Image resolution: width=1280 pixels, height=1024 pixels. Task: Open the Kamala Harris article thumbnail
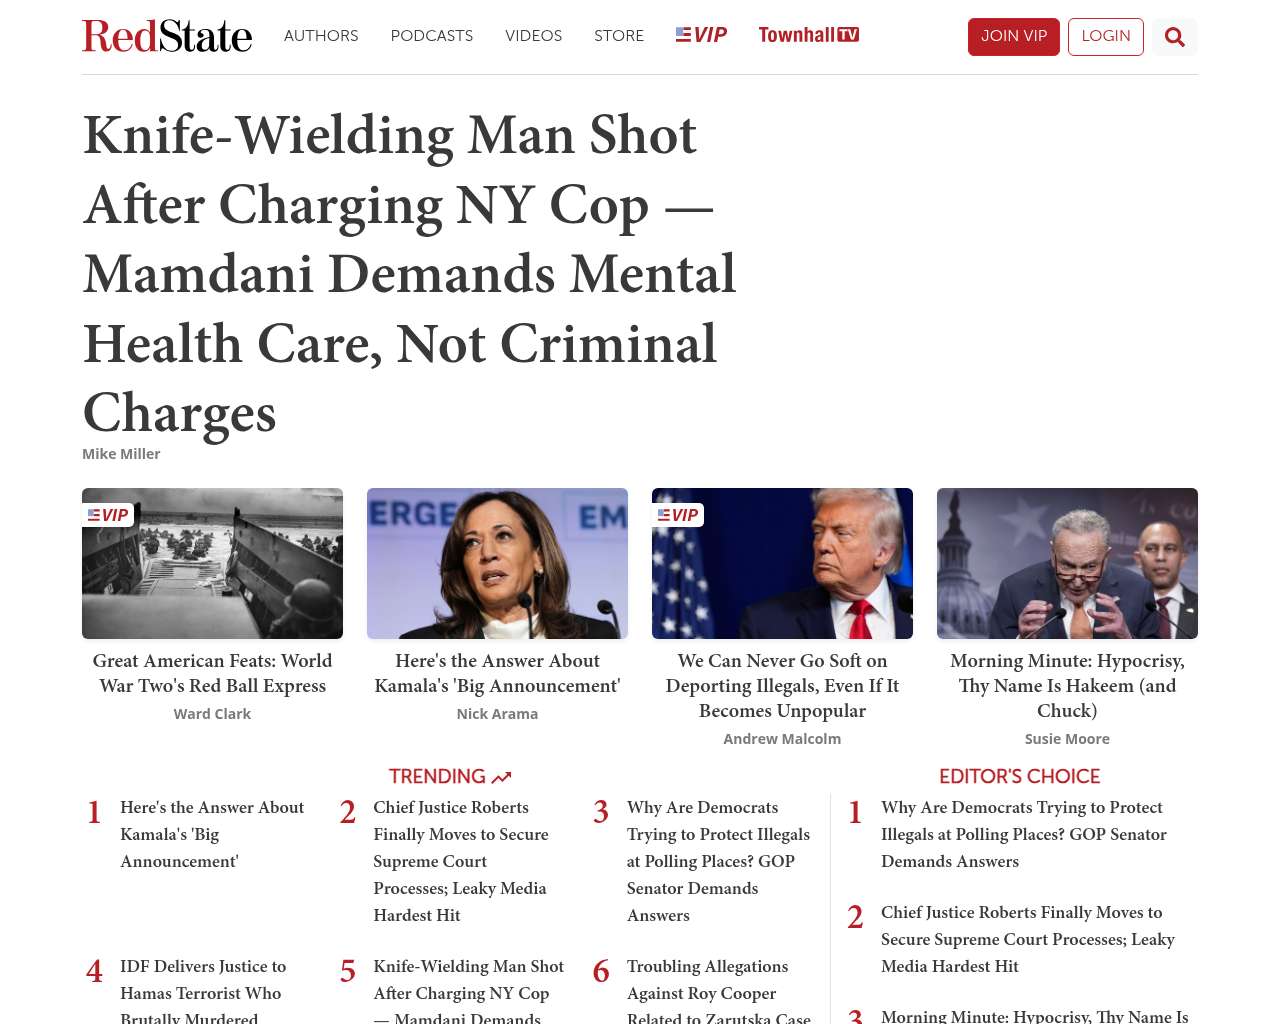pyautogui.click(x=497, y=563)
